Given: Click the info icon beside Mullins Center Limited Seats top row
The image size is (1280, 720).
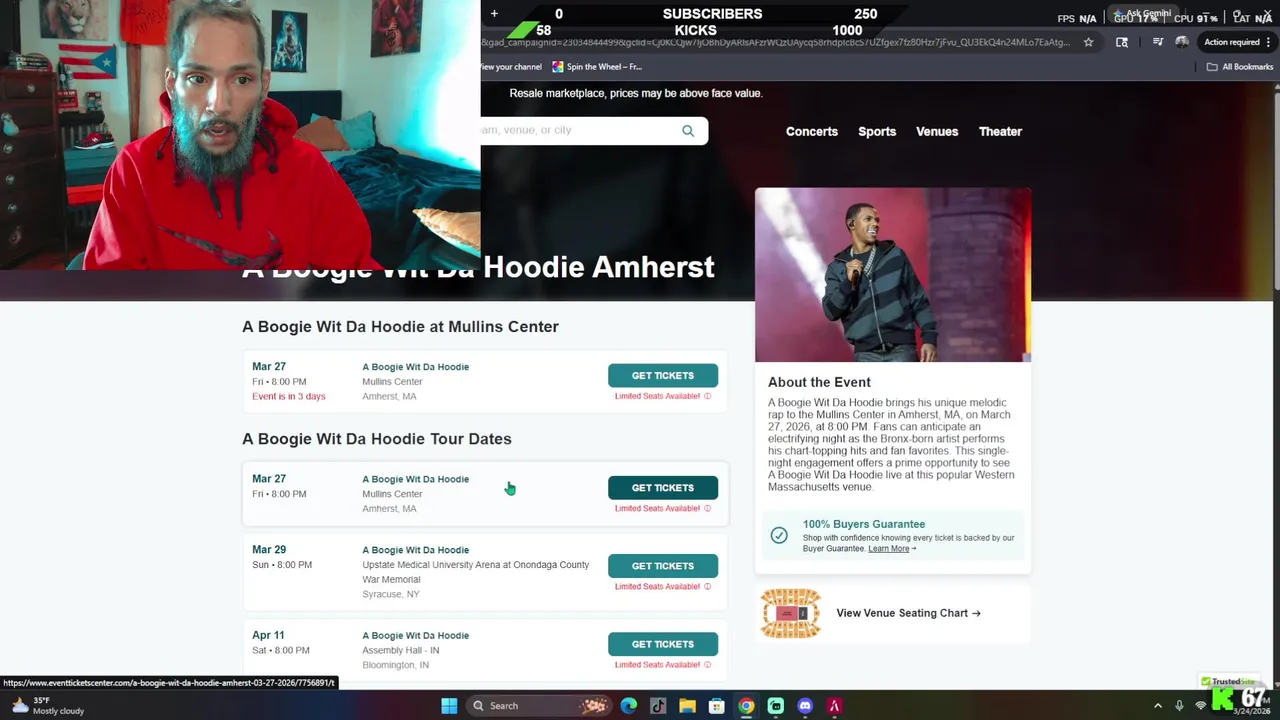Looking at the screenshot, I should (x=707, y=396).
